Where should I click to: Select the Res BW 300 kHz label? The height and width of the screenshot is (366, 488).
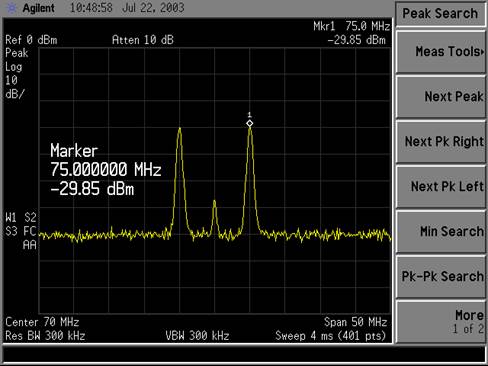point(45,336)
